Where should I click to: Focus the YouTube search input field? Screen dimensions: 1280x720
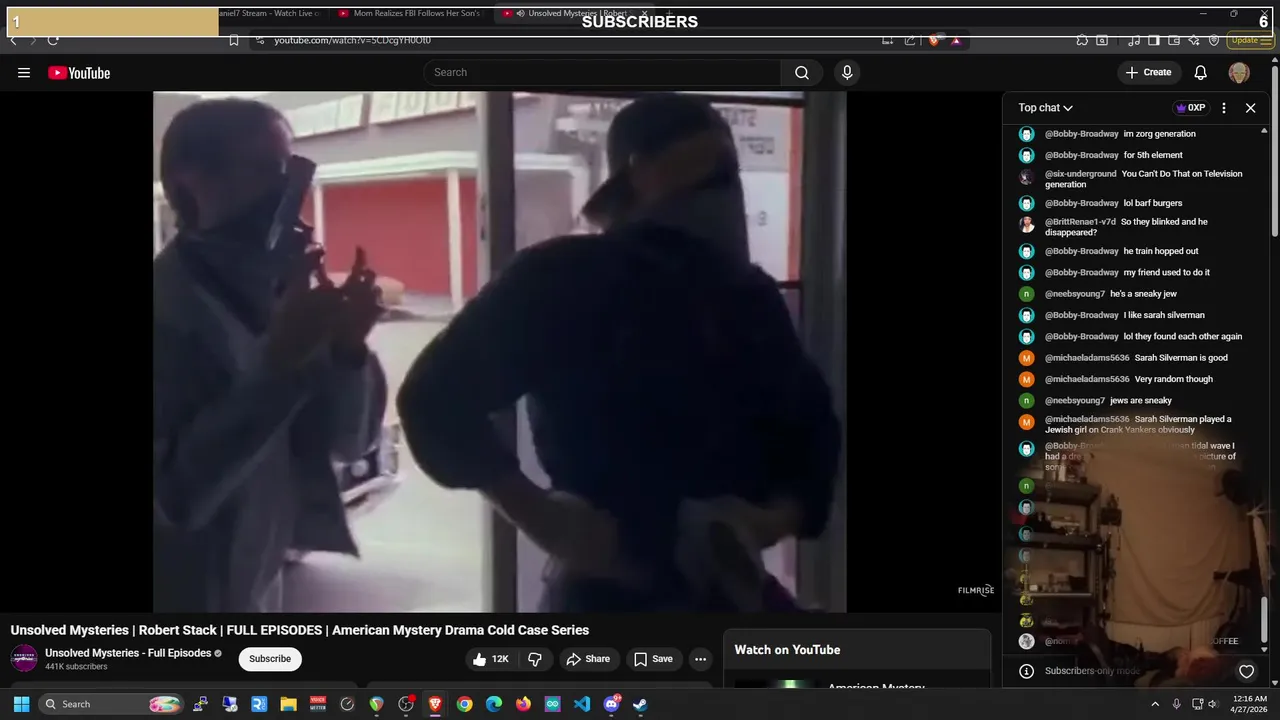(602, 72)
